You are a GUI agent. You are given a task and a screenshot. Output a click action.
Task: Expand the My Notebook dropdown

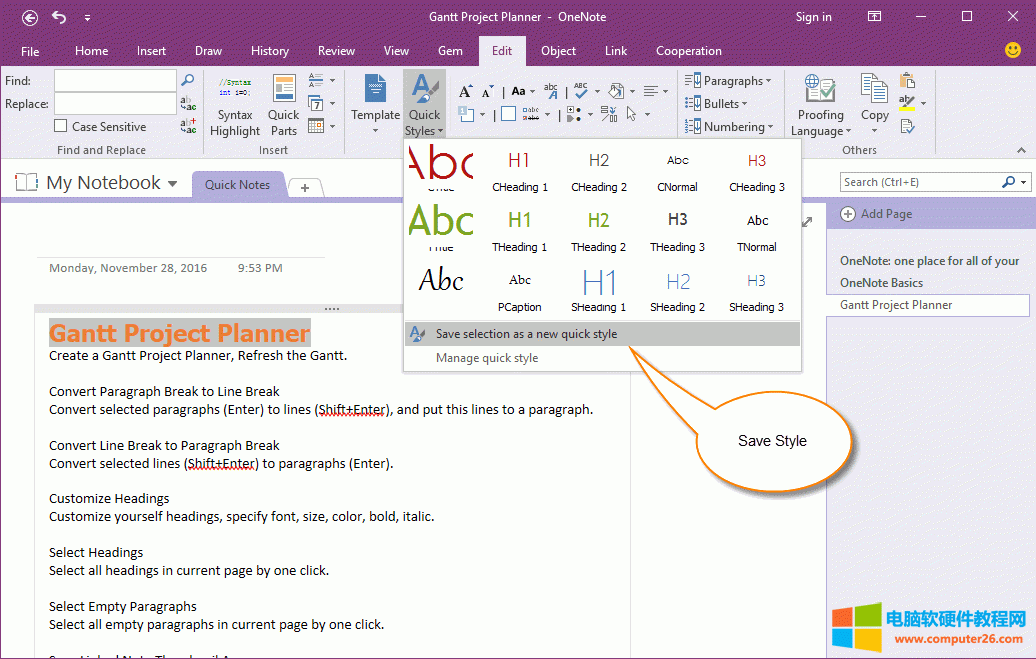pos(172,184)
